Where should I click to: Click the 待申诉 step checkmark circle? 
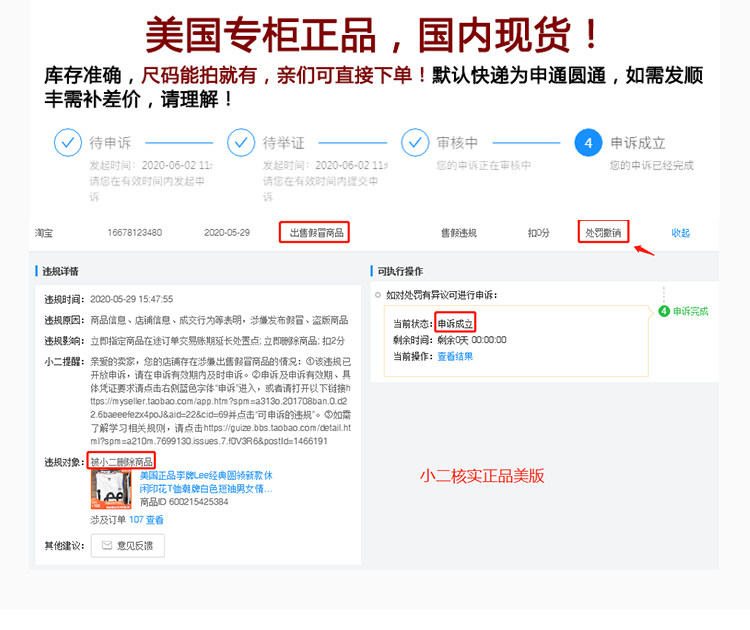pos(68,143)
